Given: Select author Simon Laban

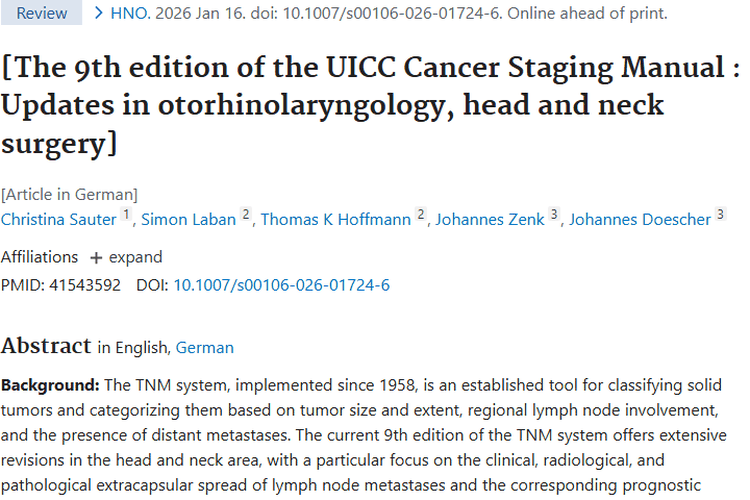Looking at the screenshot, I should point(188,219).
